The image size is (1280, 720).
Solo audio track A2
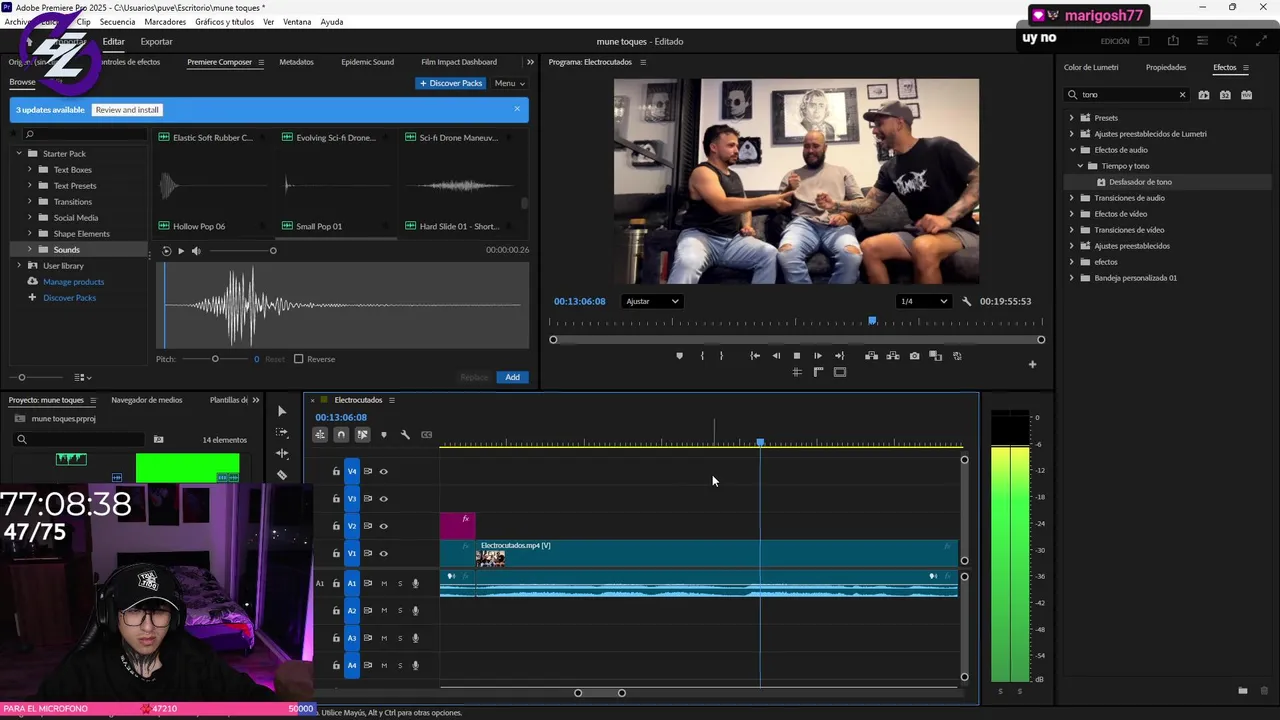400,611
